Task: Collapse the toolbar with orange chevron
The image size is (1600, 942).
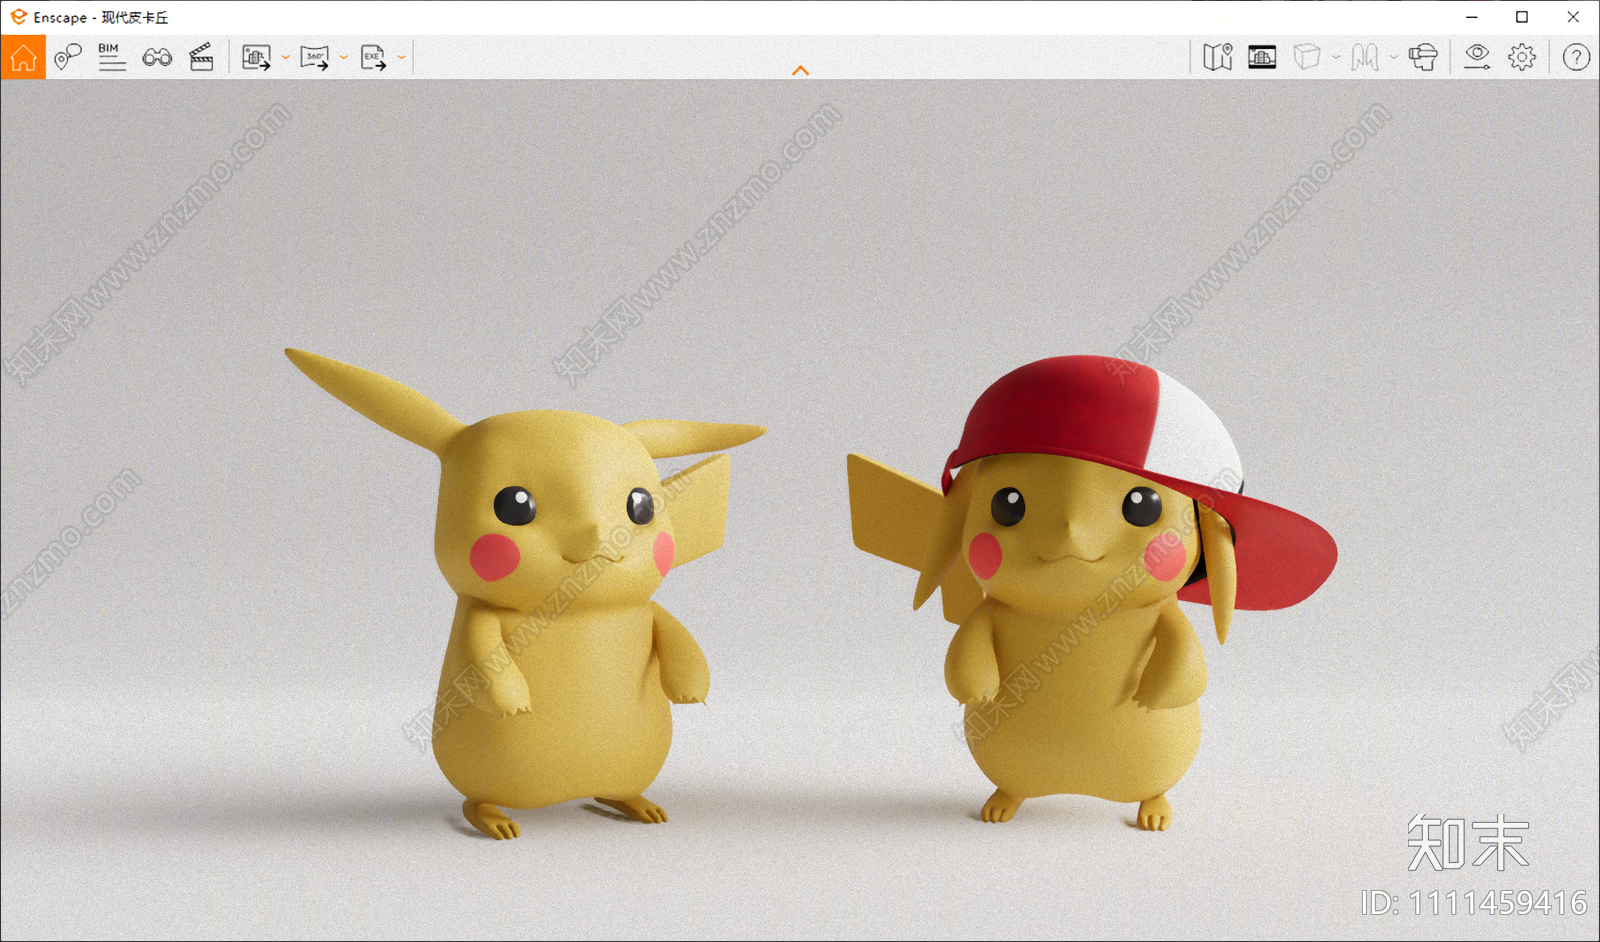Action: [x=800, y=70]
